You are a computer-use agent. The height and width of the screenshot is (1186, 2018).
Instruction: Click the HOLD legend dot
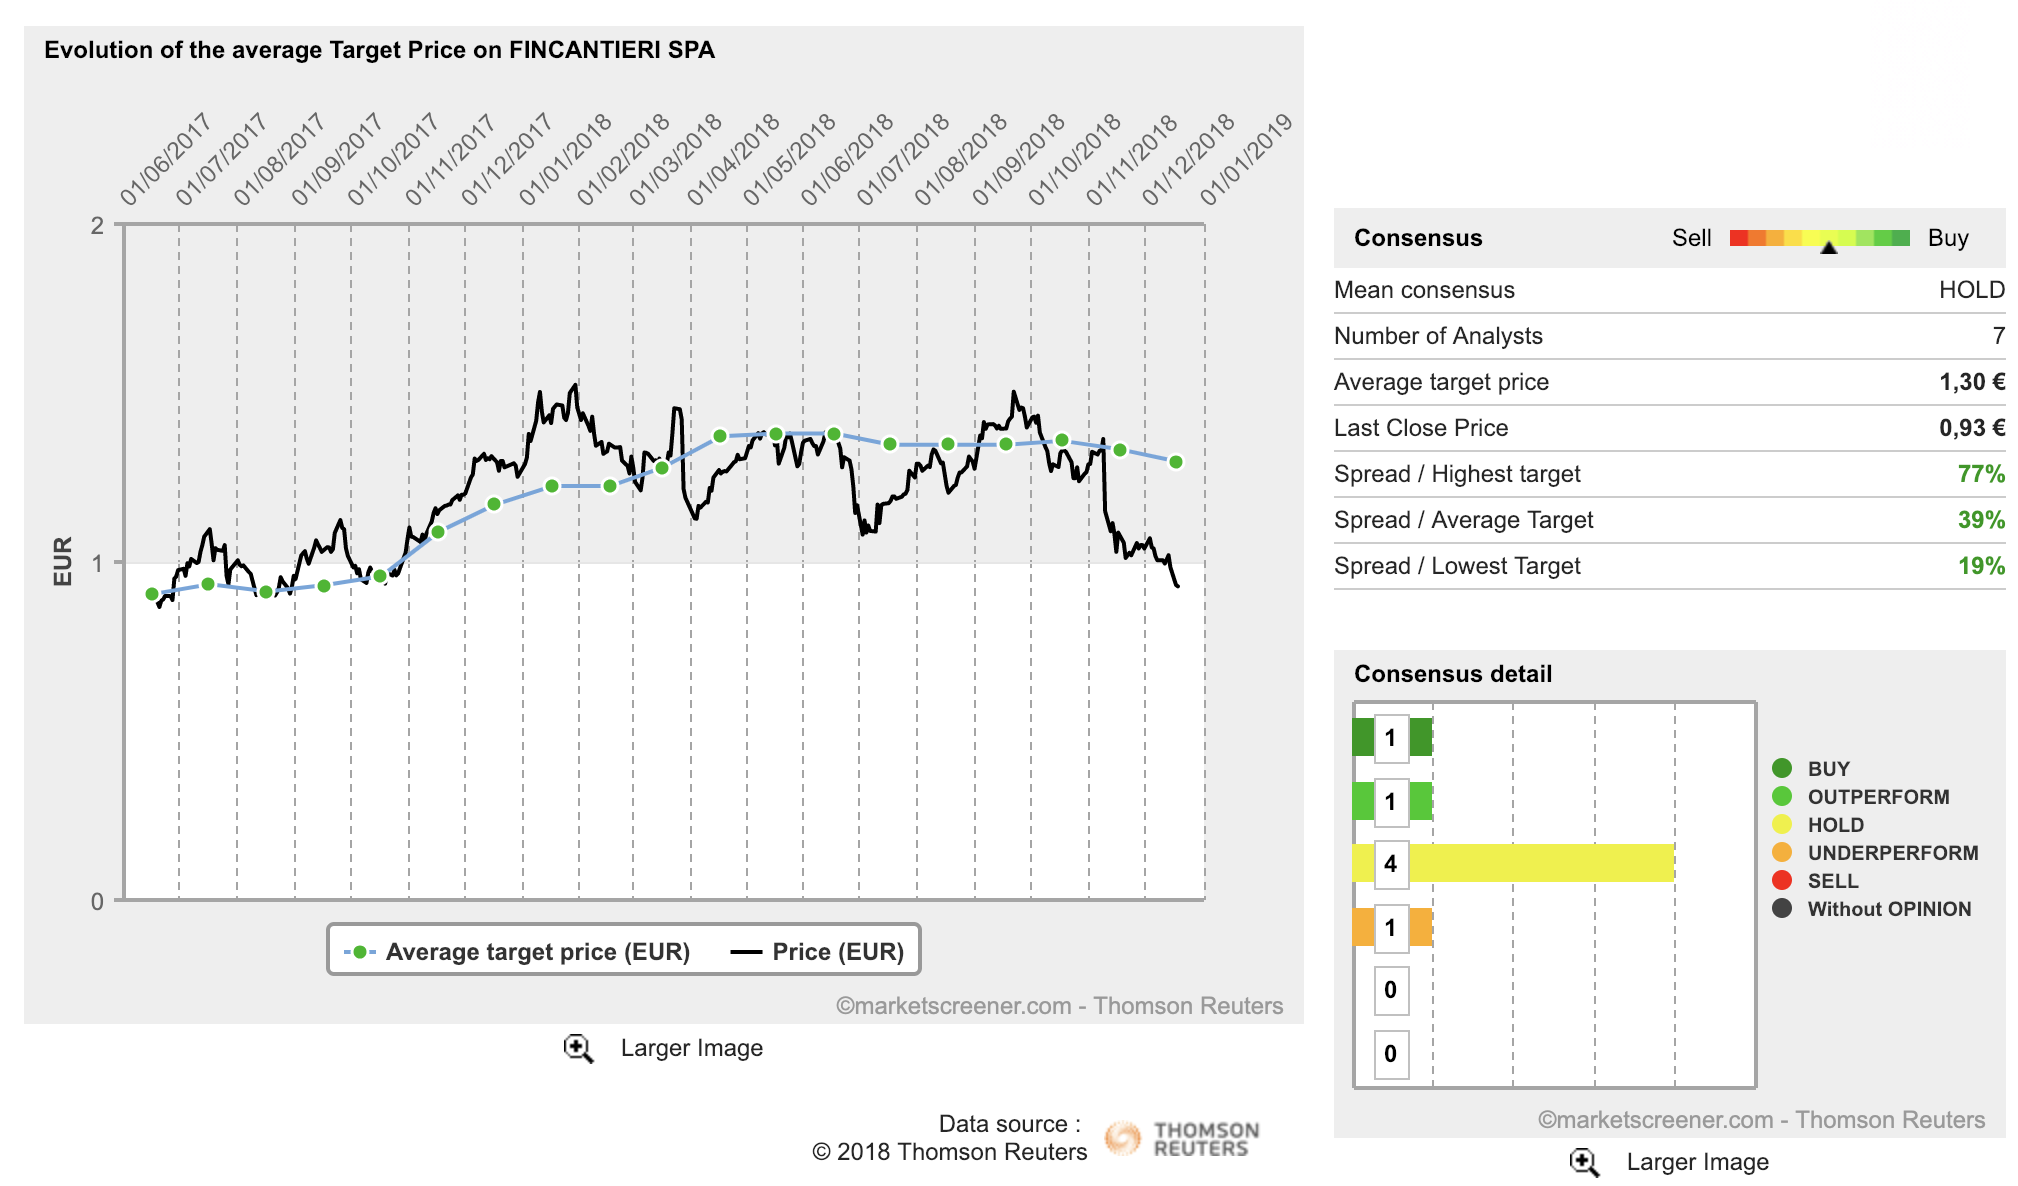(1782, 824)
